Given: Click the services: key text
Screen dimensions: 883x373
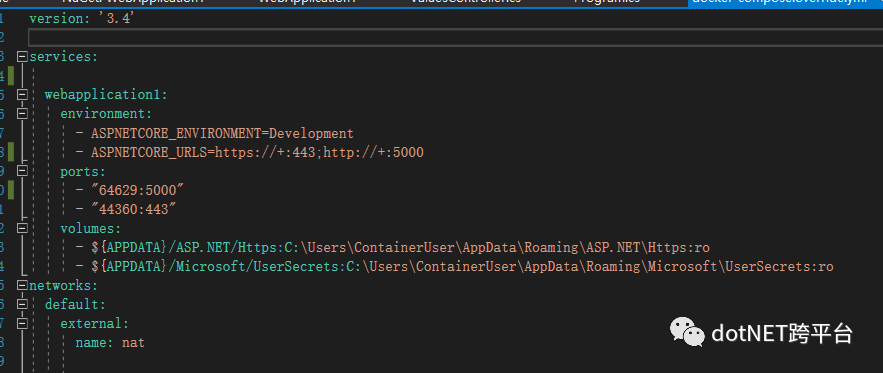Looking at the screenshot, I should [64, 57].
